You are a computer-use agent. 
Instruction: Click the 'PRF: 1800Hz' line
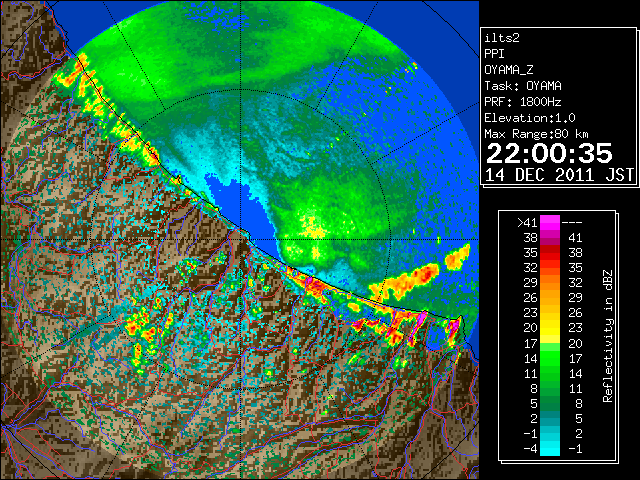(x=523, y=102)
